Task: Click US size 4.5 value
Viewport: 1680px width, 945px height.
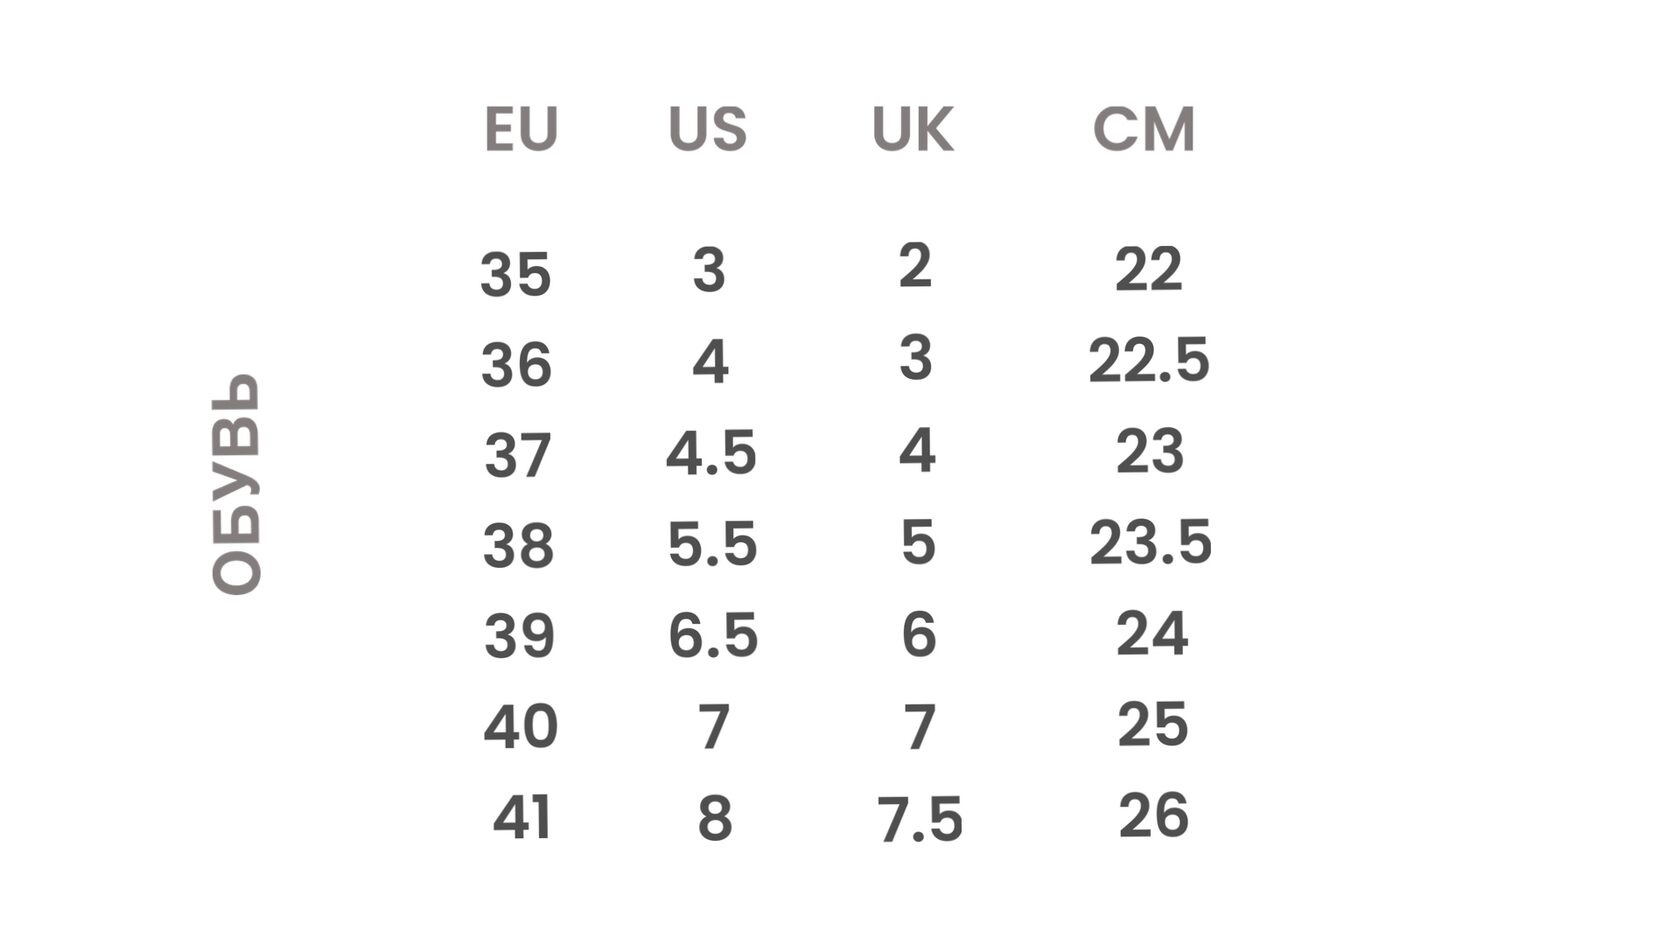Action: tap(711, 453)
